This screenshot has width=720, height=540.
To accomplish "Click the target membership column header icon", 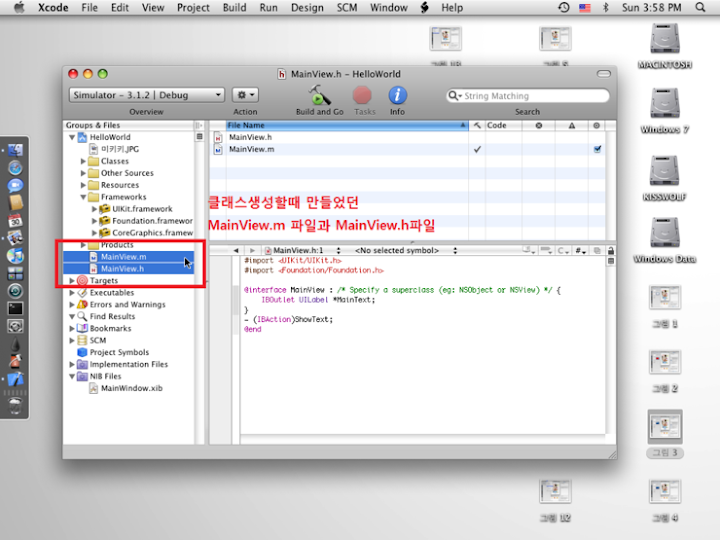I will click(x=596, y=125).
